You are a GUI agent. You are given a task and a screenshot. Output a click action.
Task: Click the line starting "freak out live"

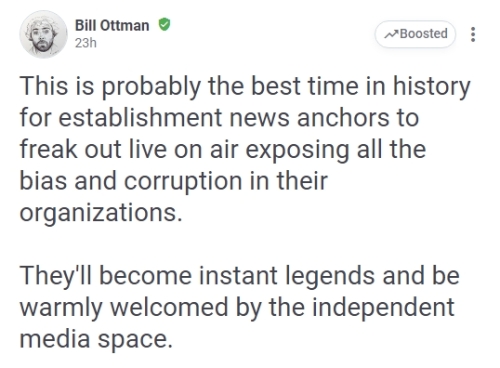point(223,149)
